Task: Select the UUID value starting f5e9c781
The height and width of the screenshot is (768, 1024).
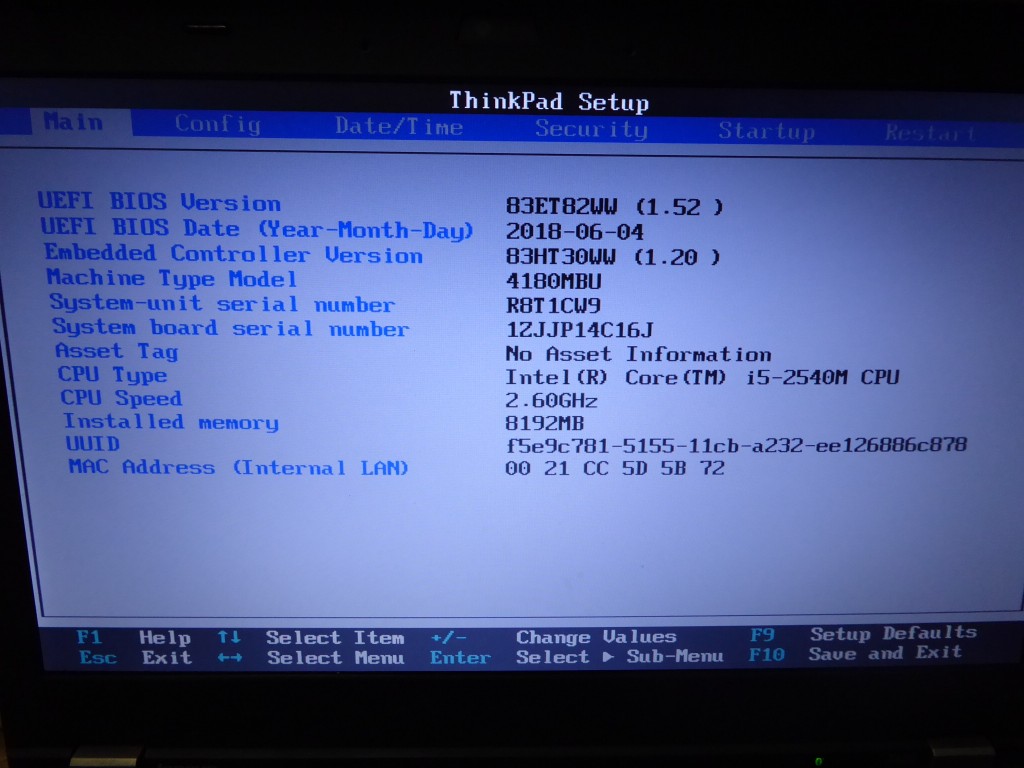Action: click(736, 445)
